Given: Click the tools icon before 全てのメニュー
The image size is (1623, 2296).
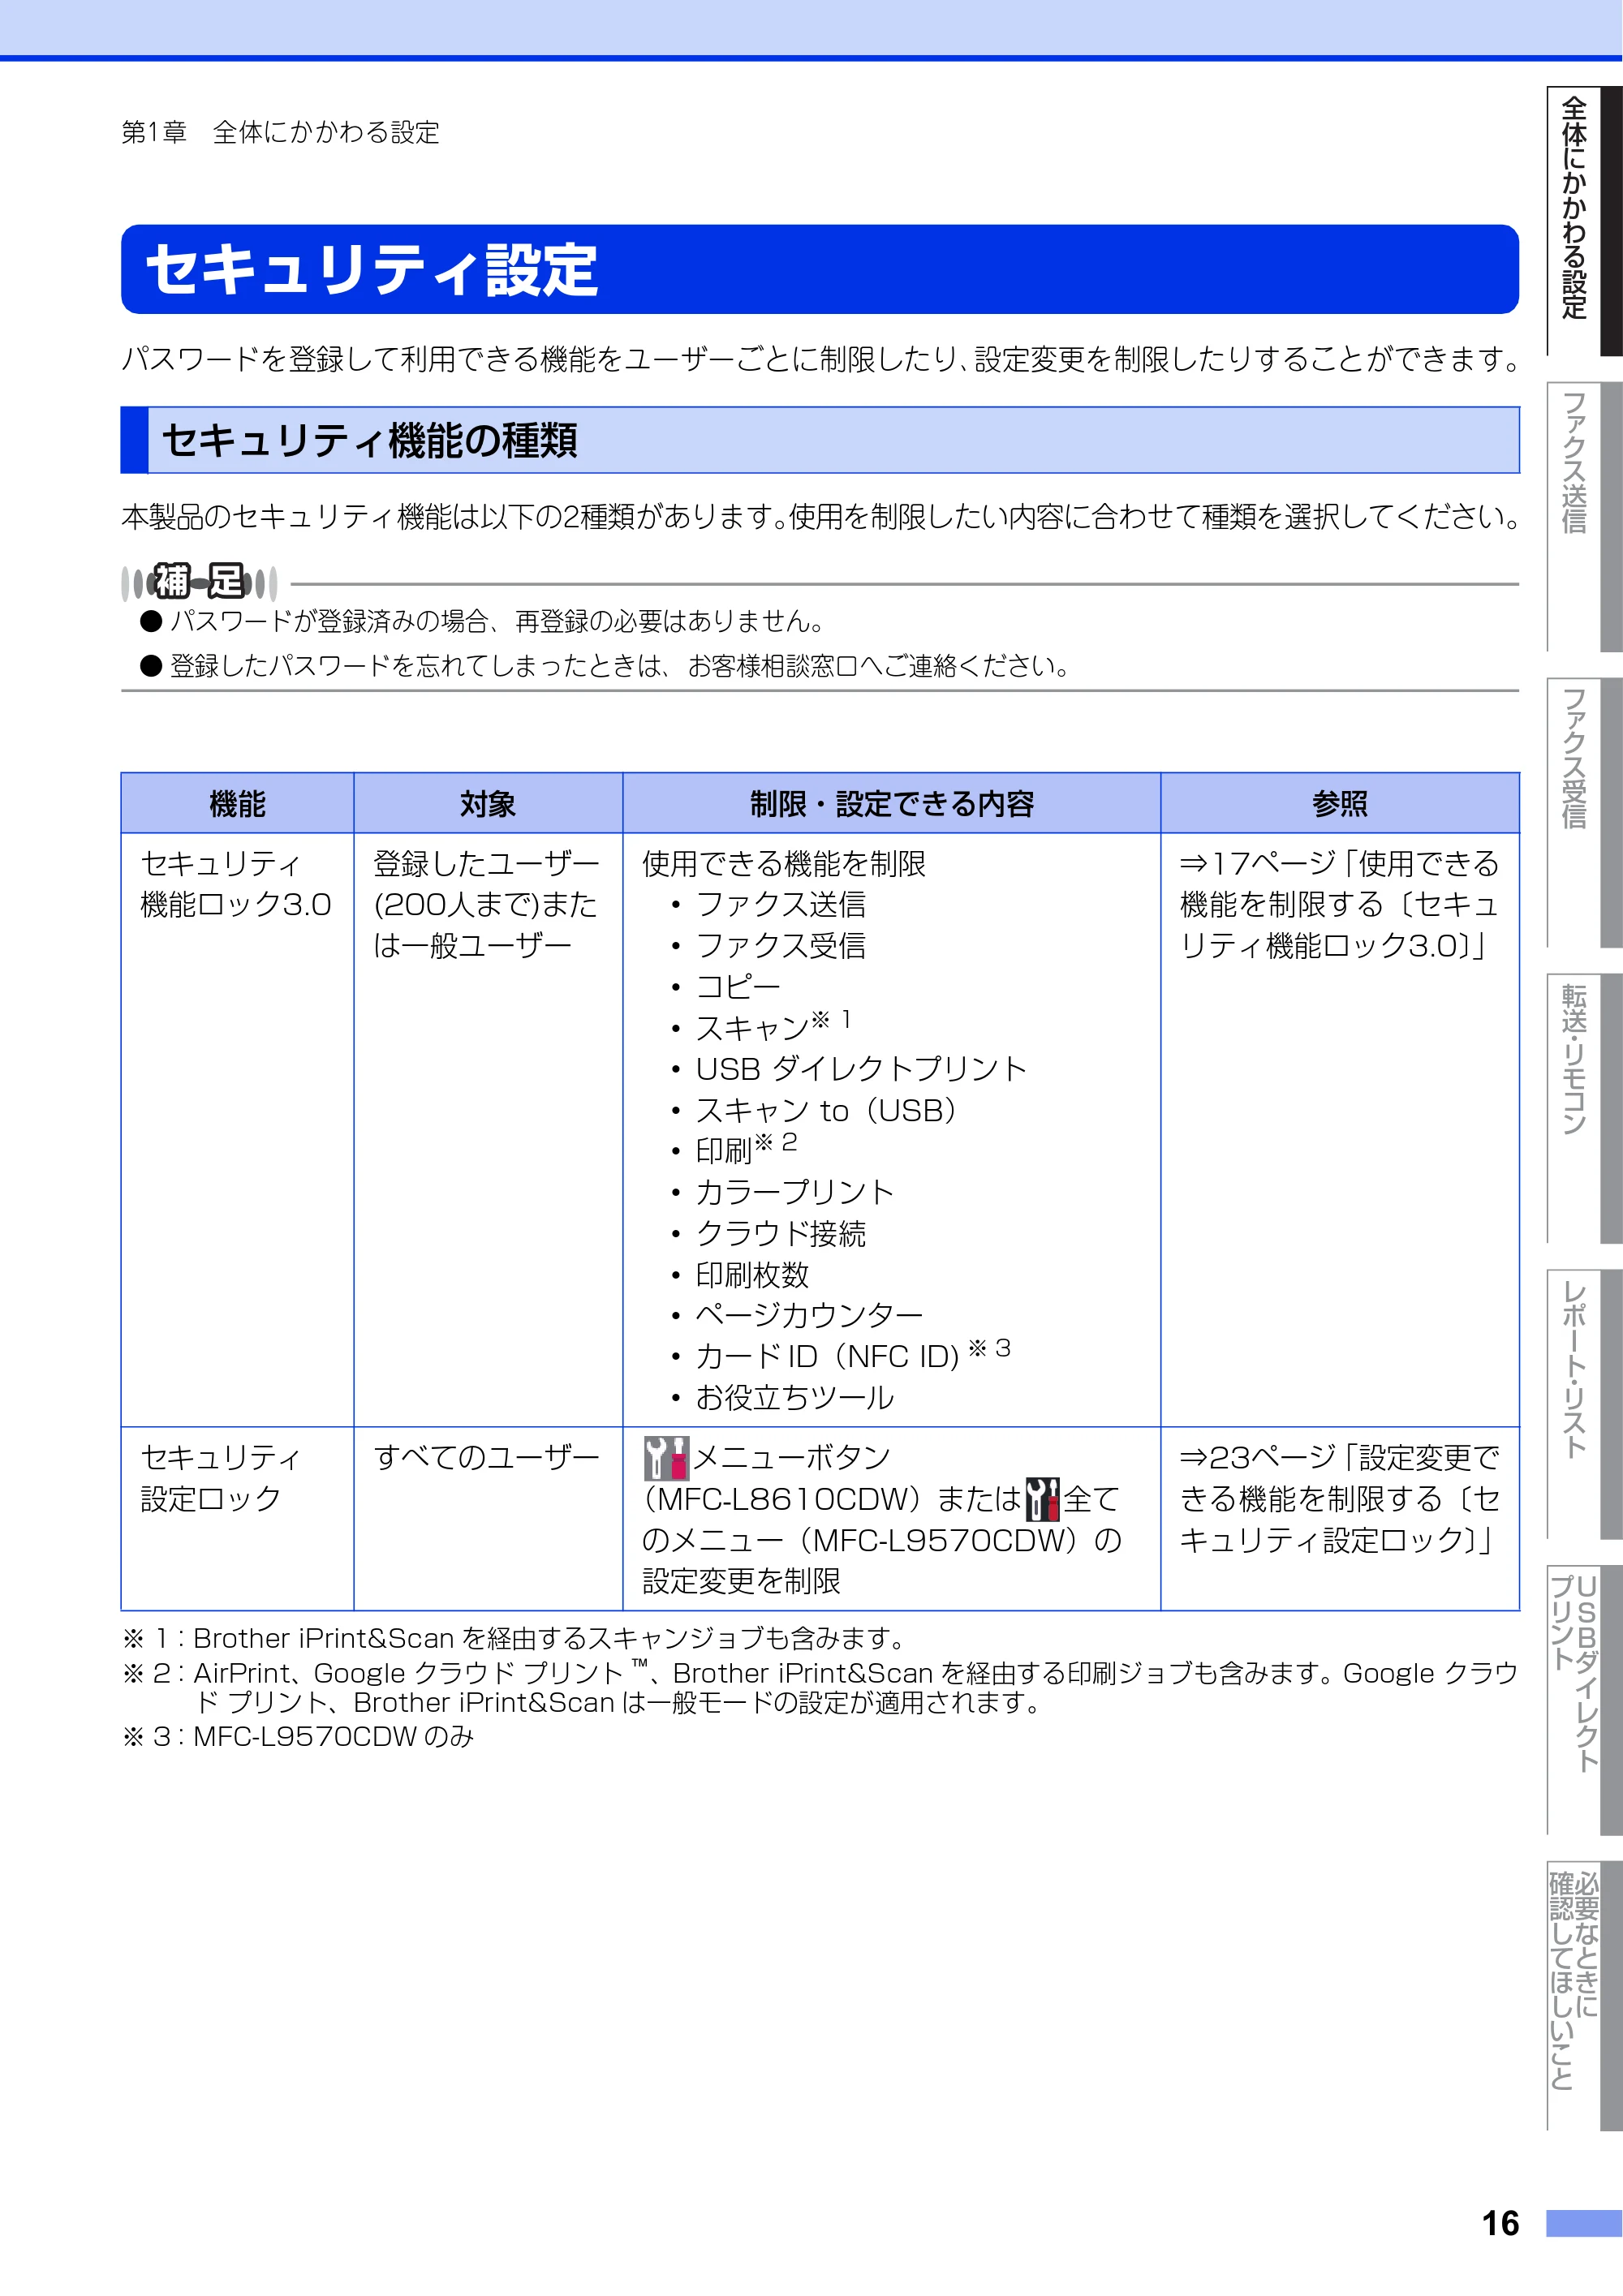Looking at the screenshot, I should (x=1042, y=1499).
